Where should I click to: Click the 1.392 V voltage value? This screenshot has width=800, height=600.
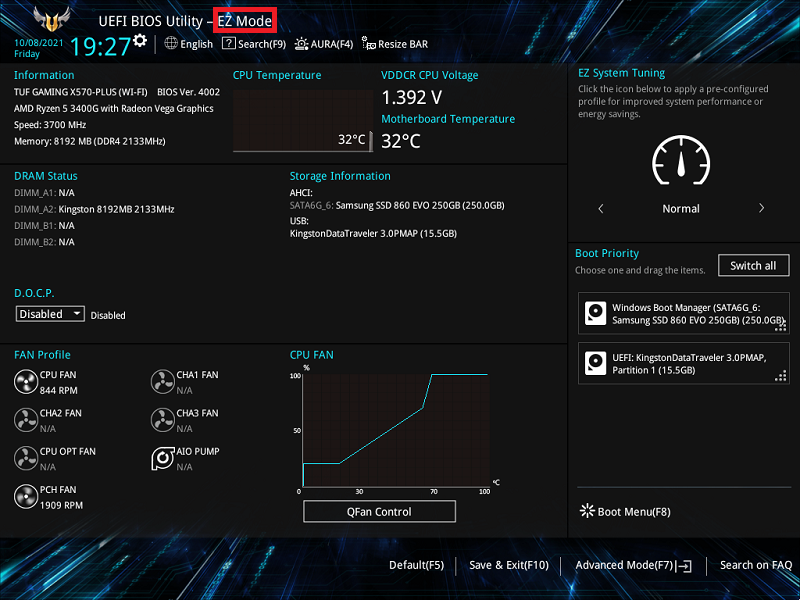click(412, 97)
